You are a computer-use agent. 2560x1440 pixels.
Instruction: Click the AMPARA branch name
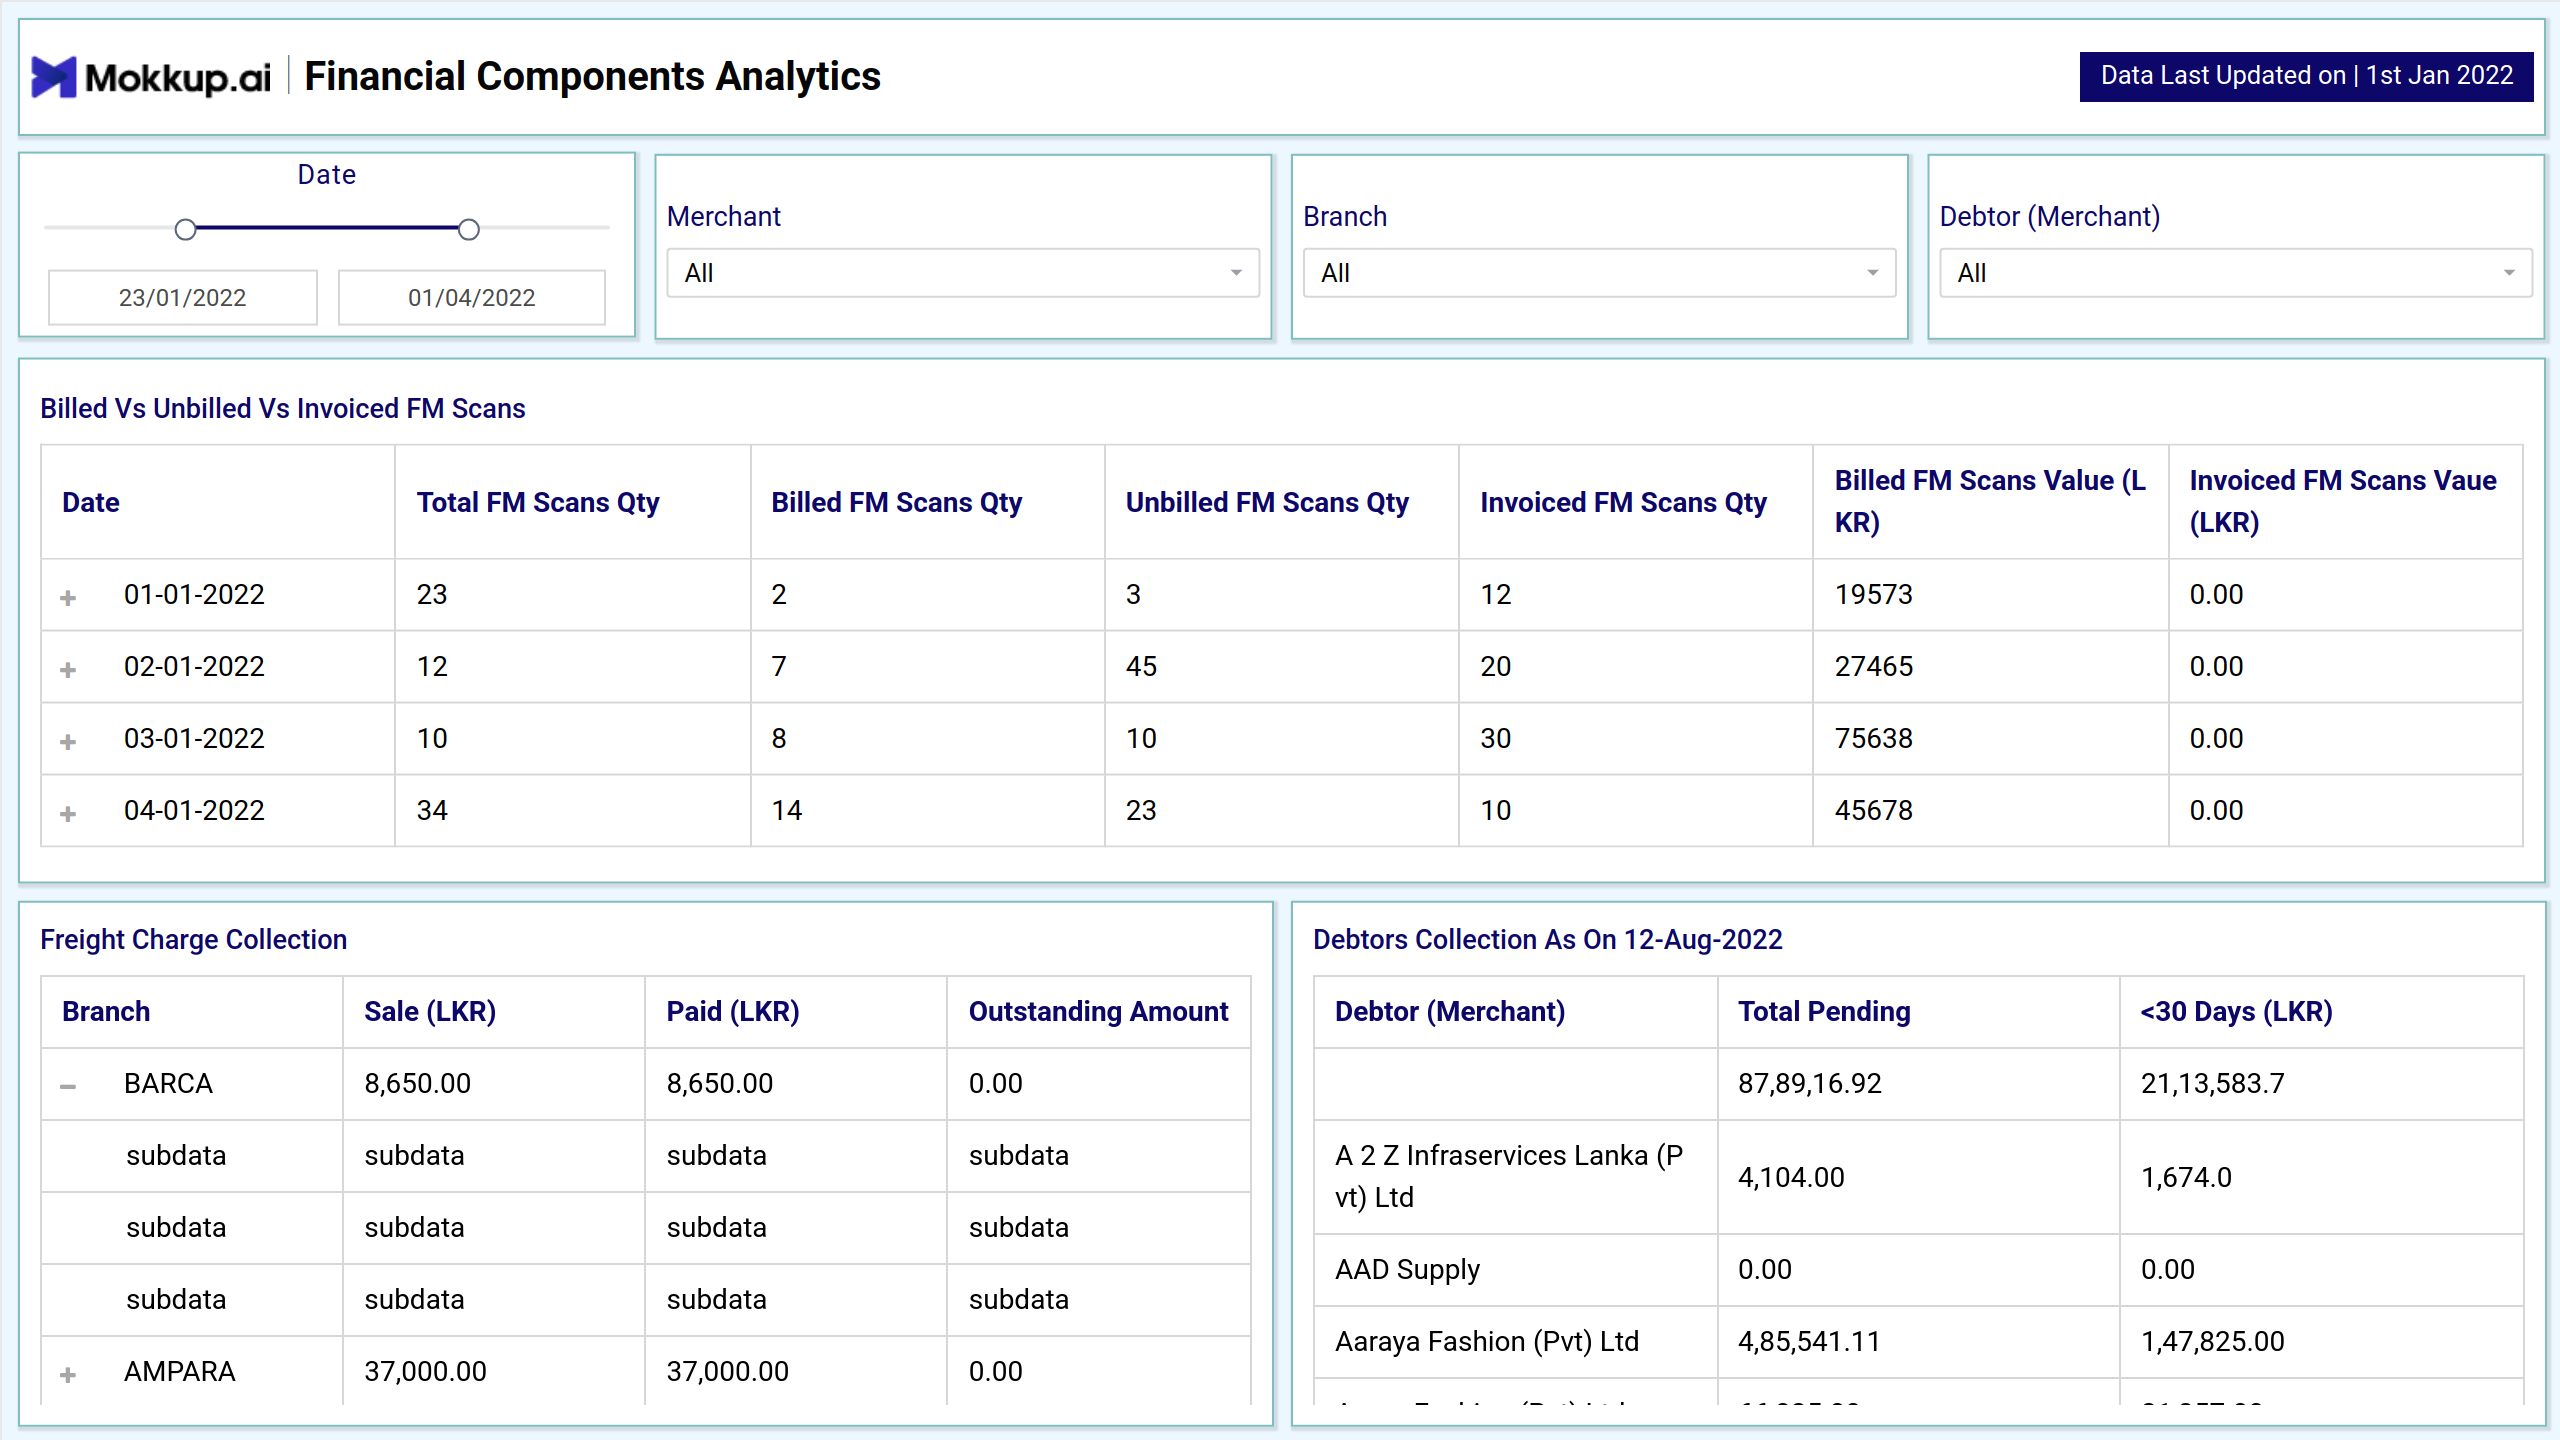point(180,1371)
